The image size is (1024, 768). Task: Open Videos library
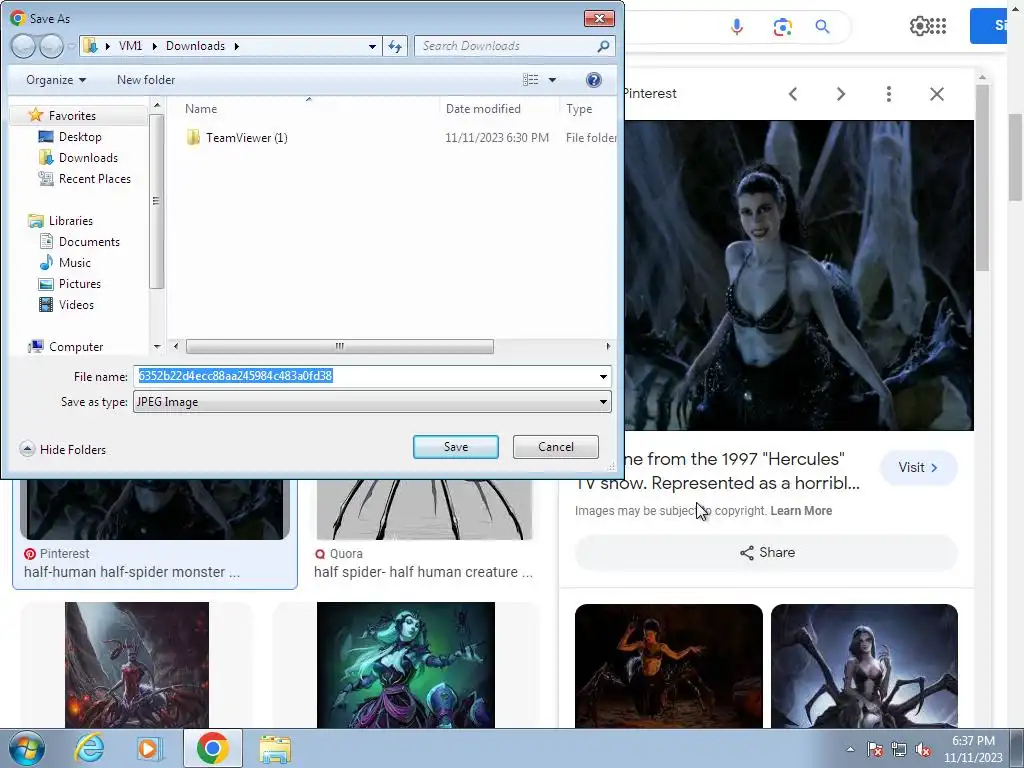[76, 304]
